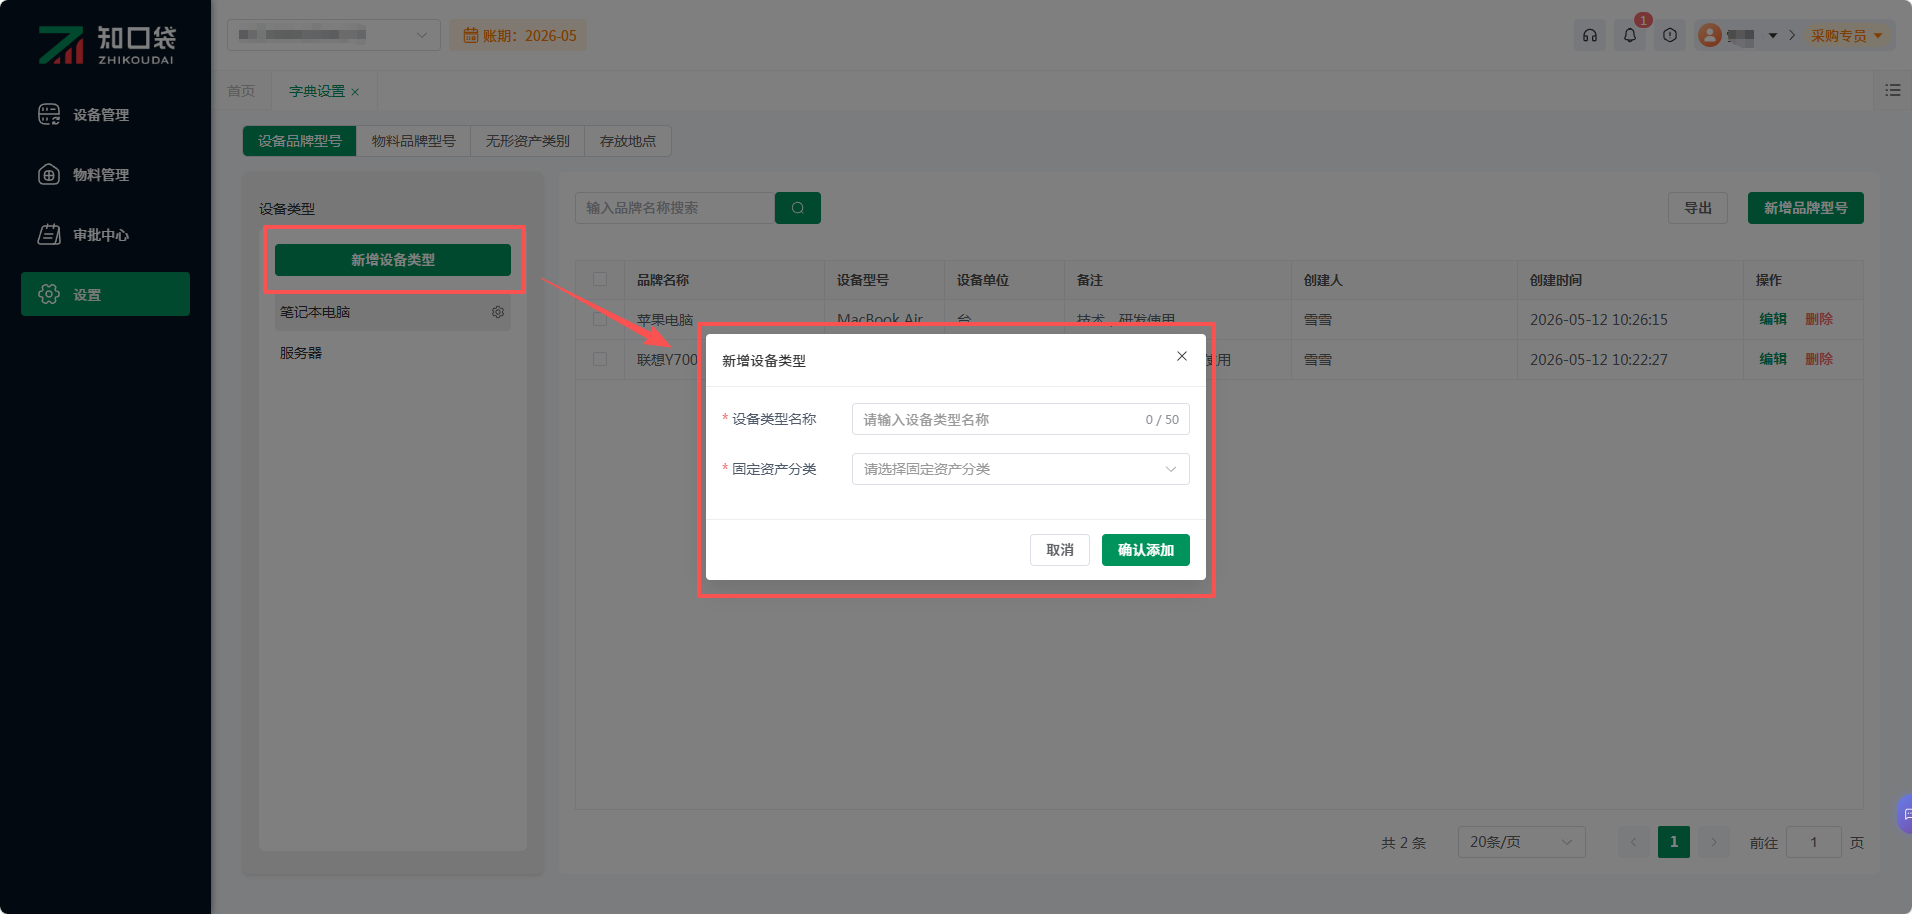The image size is (1912, 914).
Task: Open the 采购专员 role dropdown
Action: point(1846,36)
